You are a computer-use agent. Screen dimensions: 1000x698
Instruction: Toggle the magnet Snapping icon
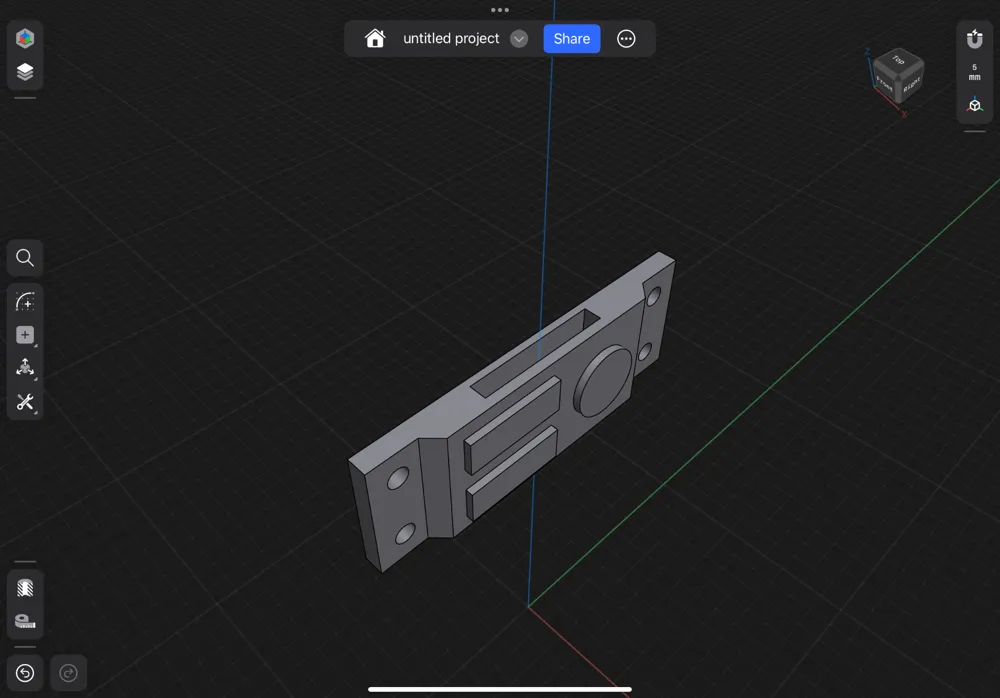(974, 39)
